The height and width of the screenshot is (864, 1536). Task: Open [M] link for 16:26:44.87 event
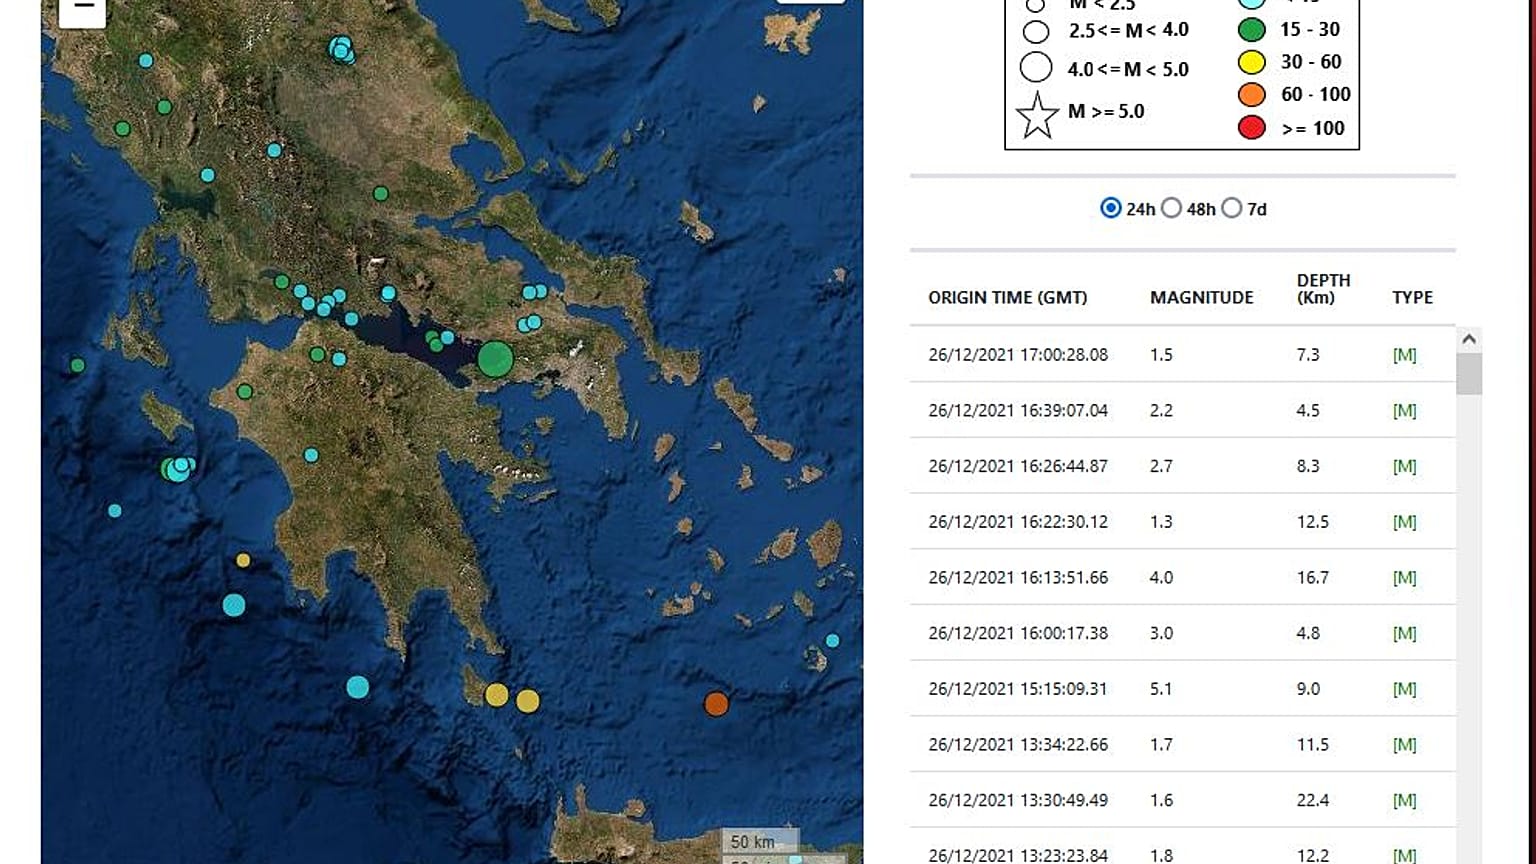point(1404,466)
